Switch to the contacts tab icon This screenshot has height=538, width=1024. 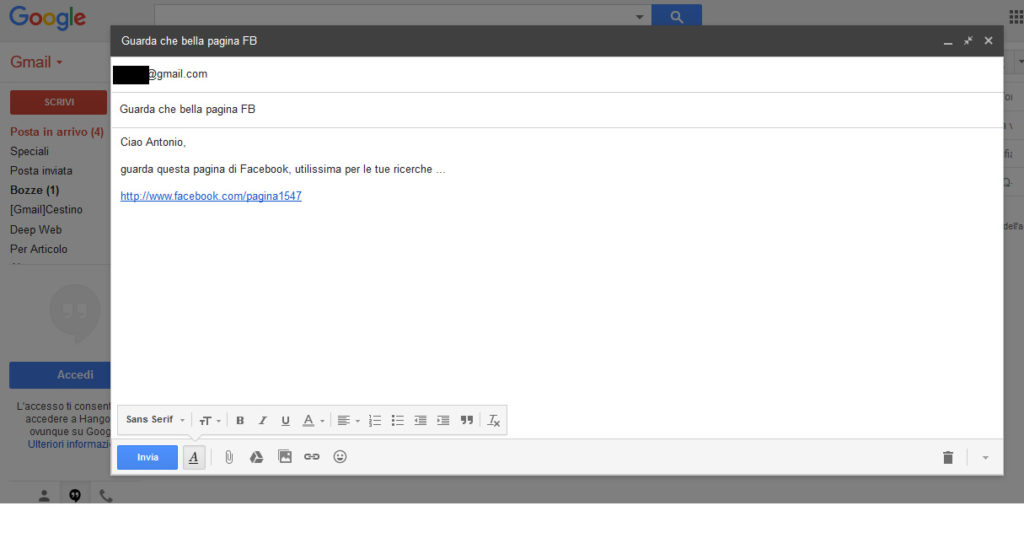44,496
